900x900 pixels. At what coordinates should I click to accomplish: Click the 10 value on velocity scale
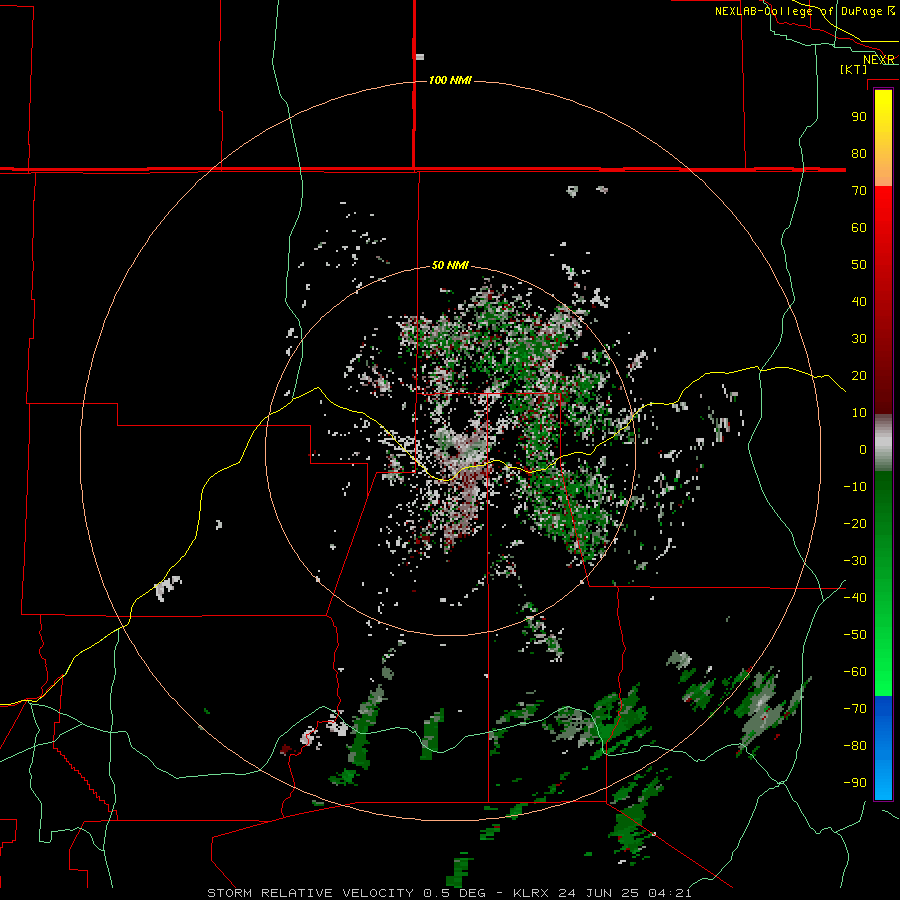click(x=859, y=413)
